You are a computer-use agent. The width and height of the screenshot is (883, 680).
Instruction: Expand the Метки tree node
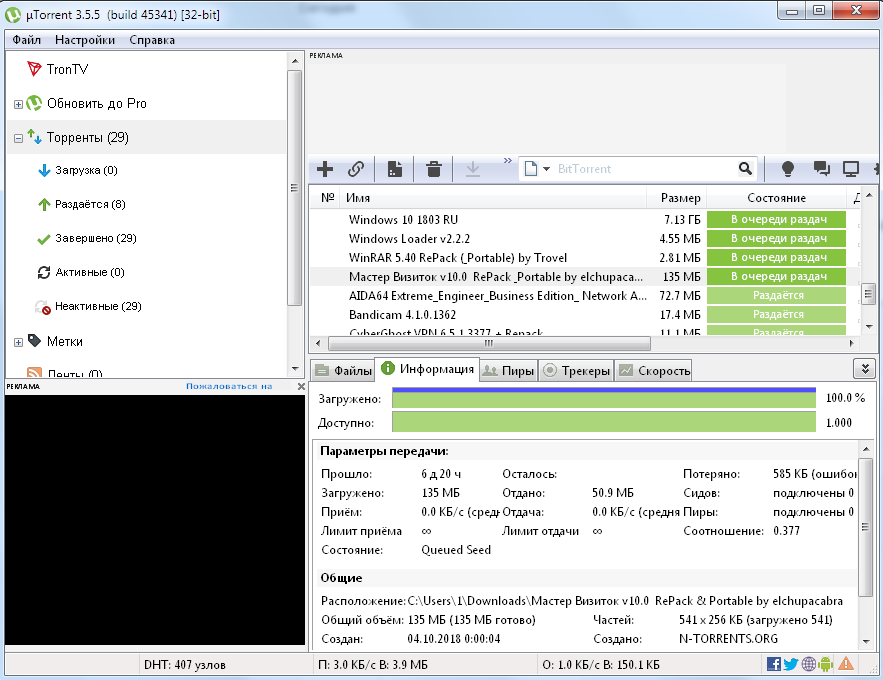[18, 342]
